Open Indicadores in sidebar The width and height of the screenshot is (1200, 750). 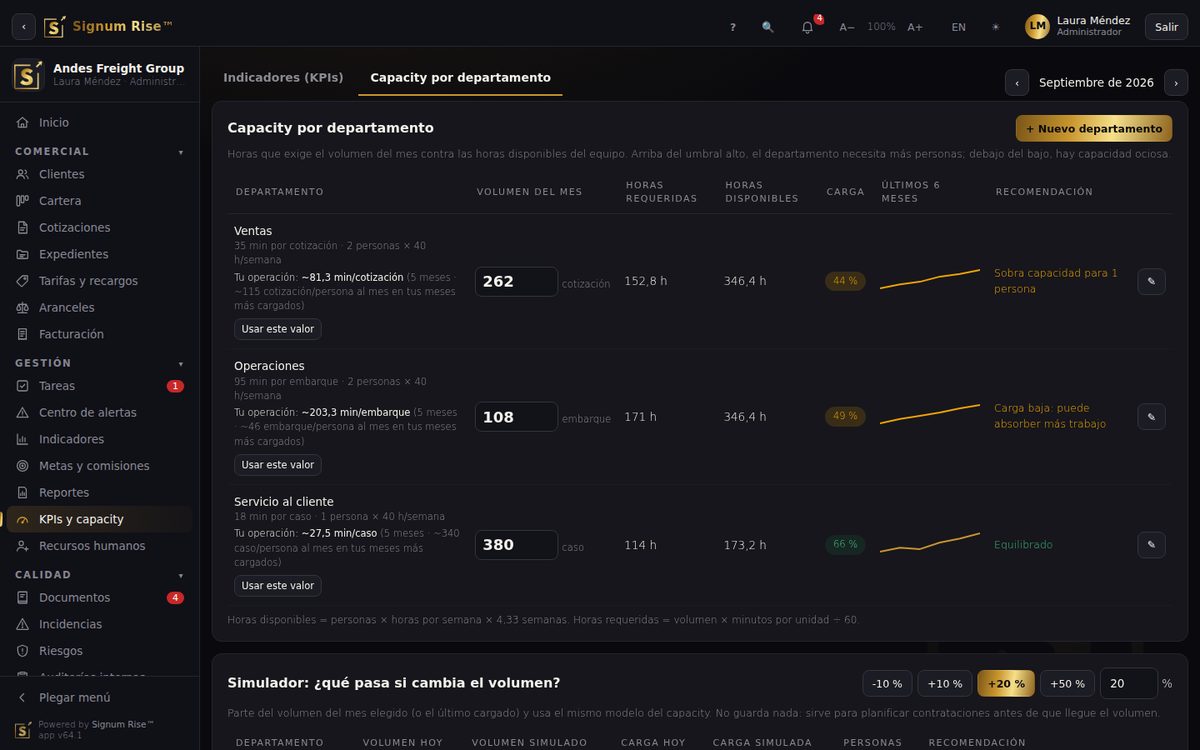coord(100,439)
